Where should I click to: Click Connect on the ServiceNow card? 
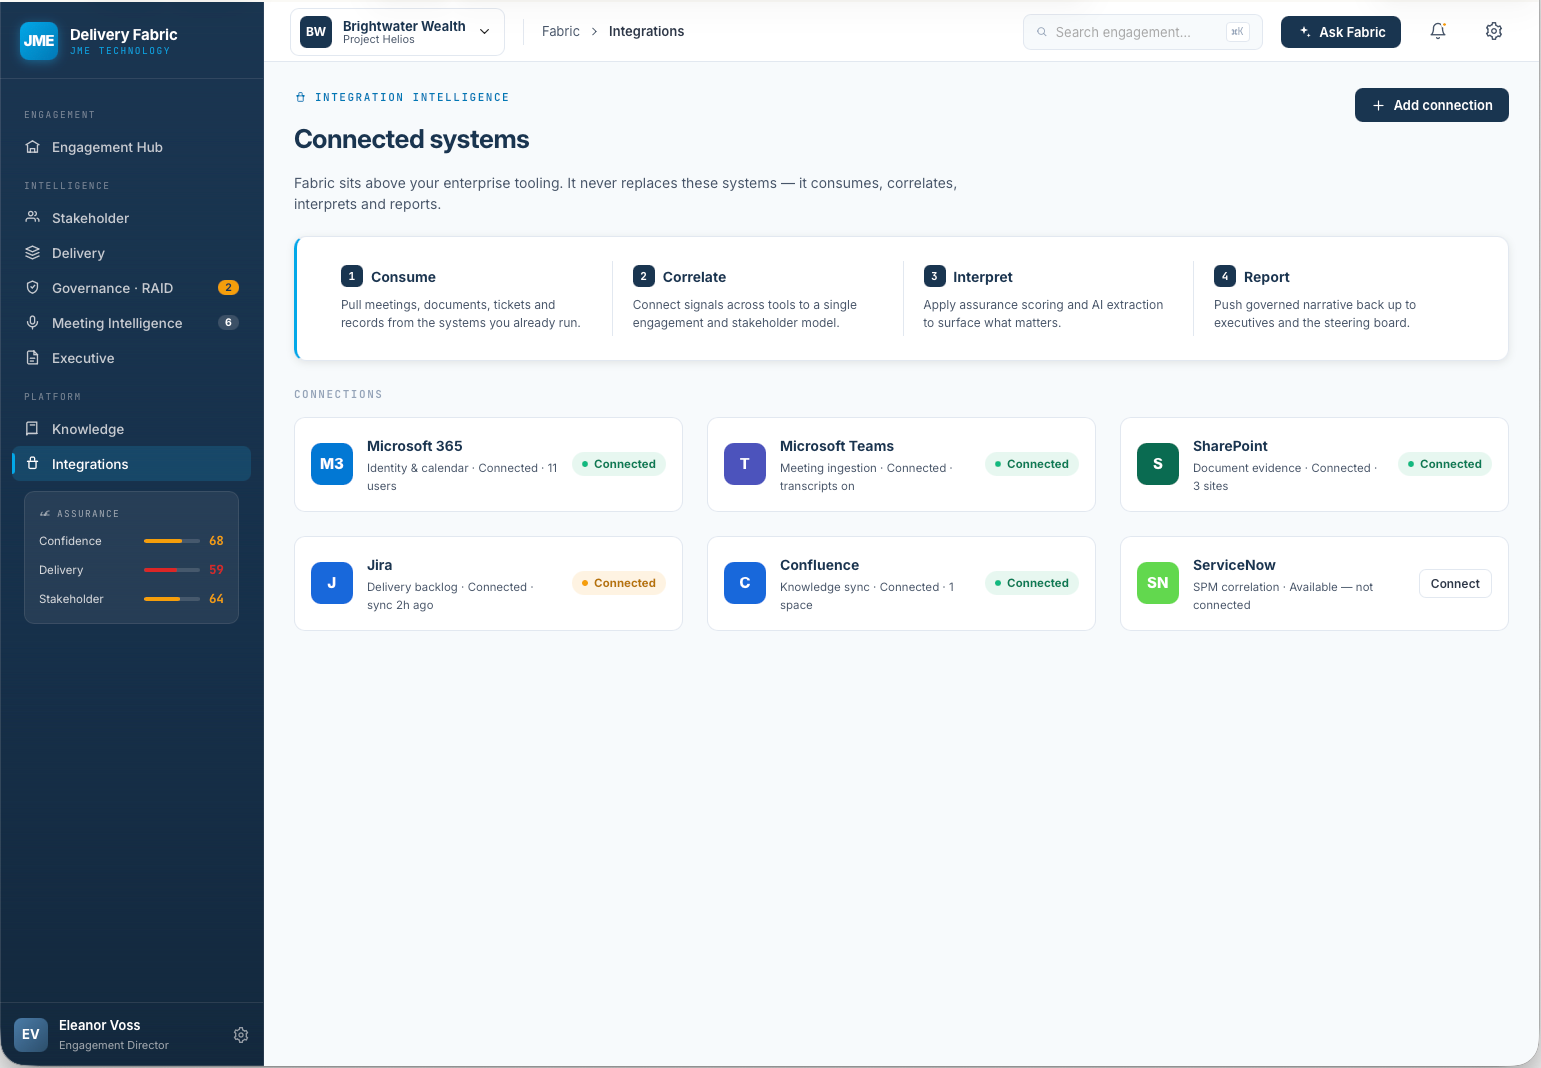(1455, 584)
